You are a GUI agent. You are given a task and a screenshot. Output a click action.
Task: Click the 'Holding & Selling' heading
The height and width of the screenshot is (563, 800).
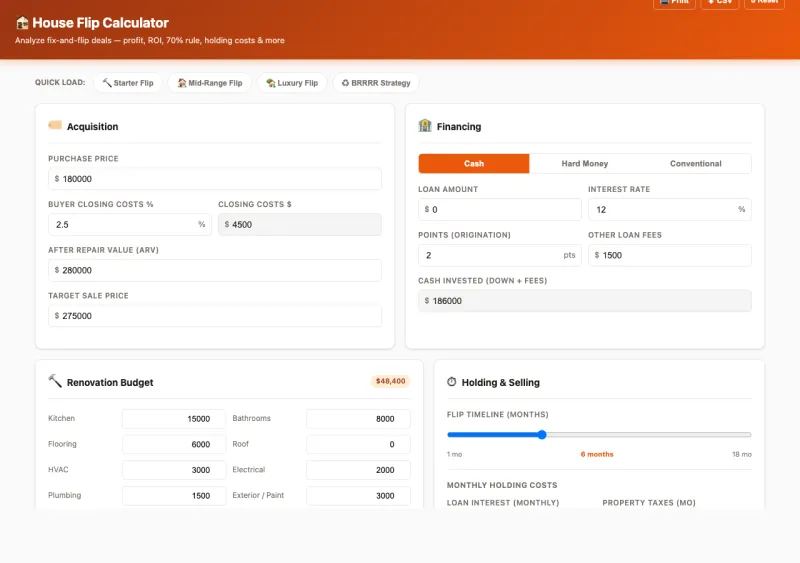[501, 382]
